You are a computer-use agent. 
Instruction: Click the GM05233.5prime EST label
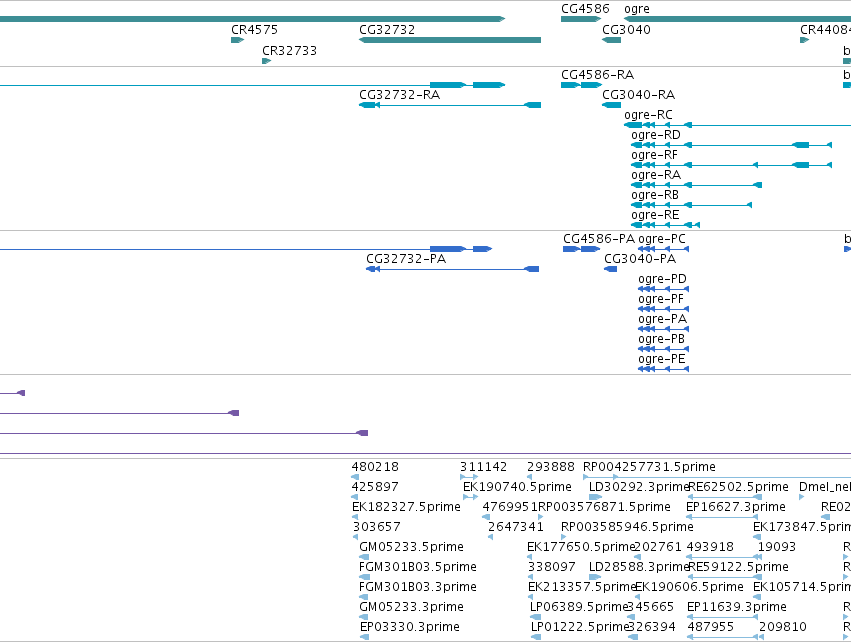[411, 546]
